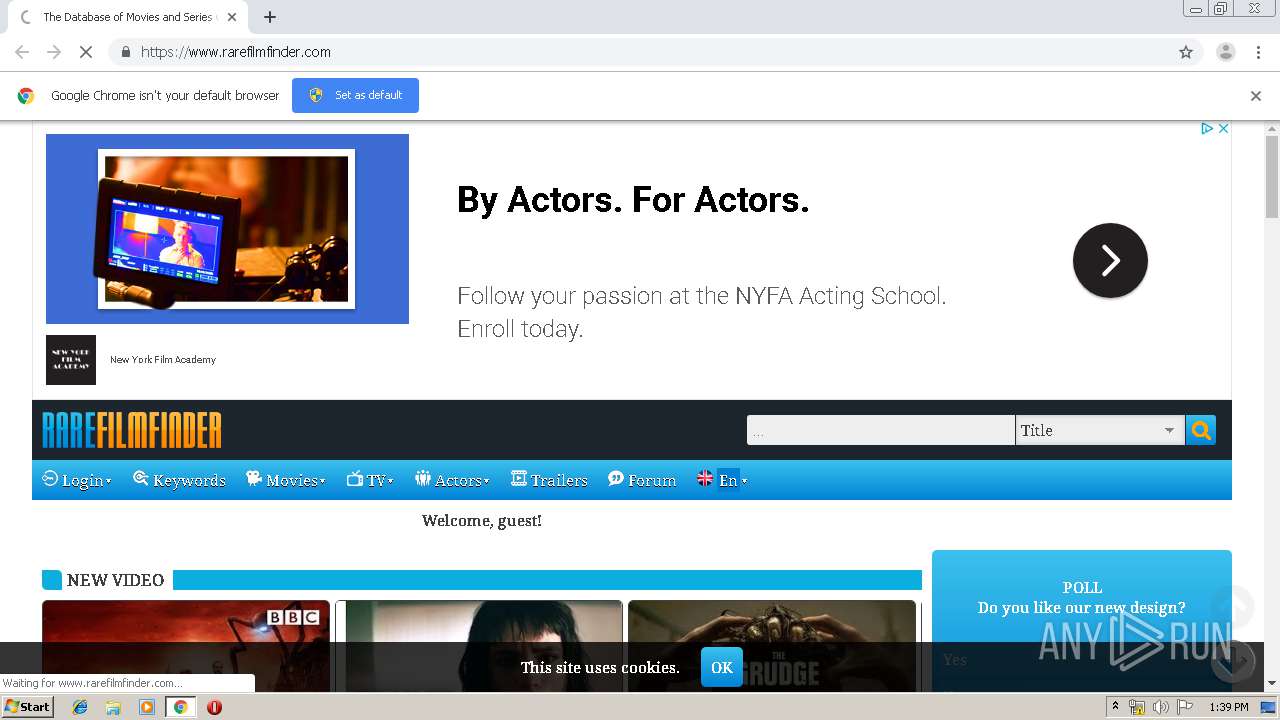Viewport: 1280px width, 720px height.
Task: Open the Trailers page
Action: (x=549, y=480)
